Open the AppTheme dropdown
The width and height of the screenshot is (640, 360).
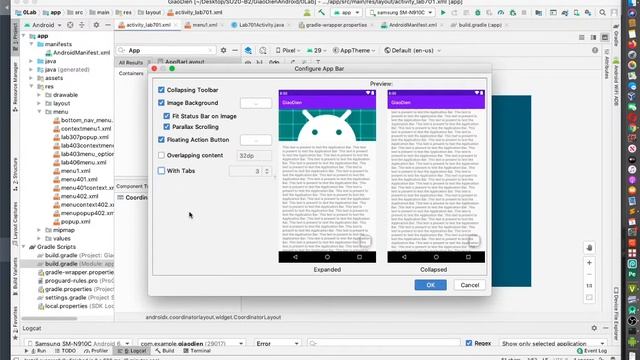tap(354, 50)
